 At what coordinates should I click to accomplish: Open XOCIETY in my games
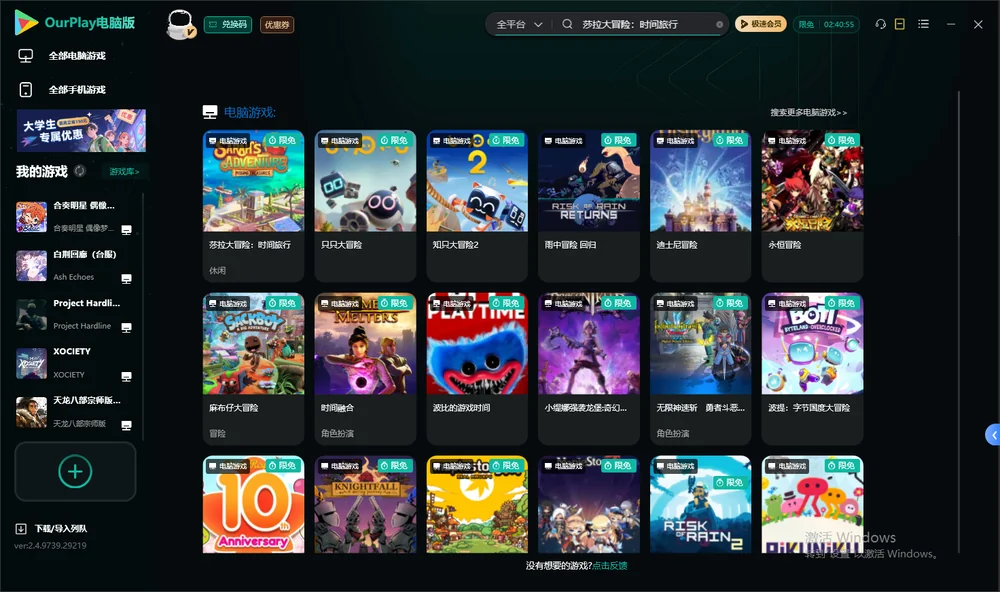coord(73,363)
